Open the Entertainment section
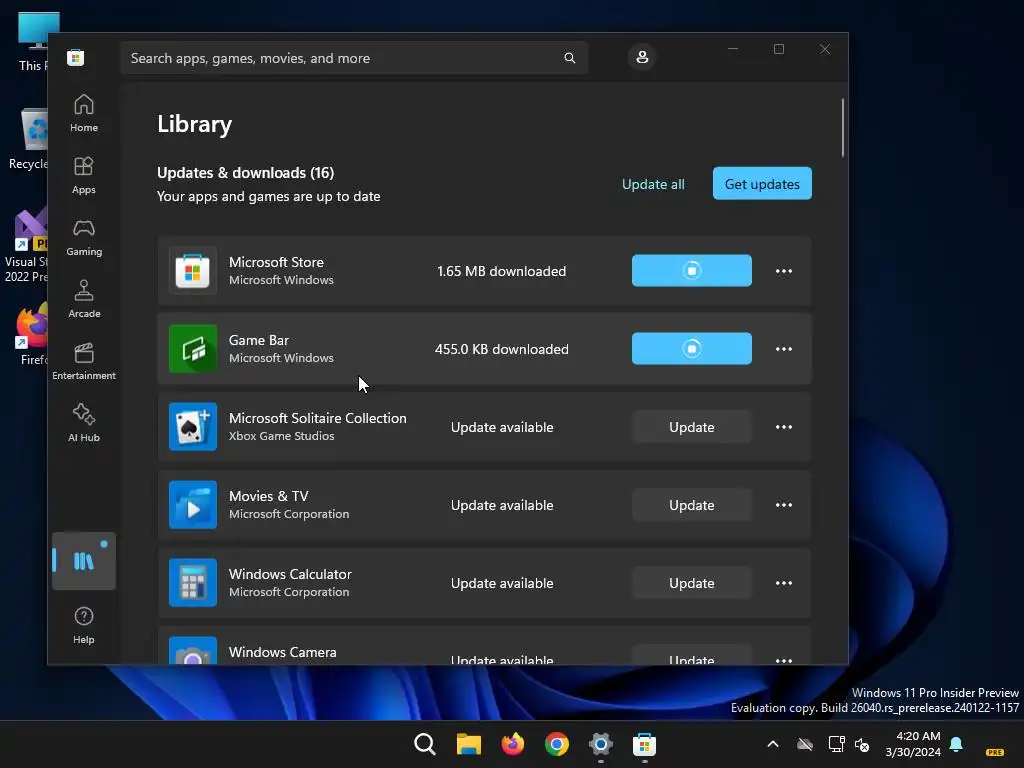 point(84,362)
